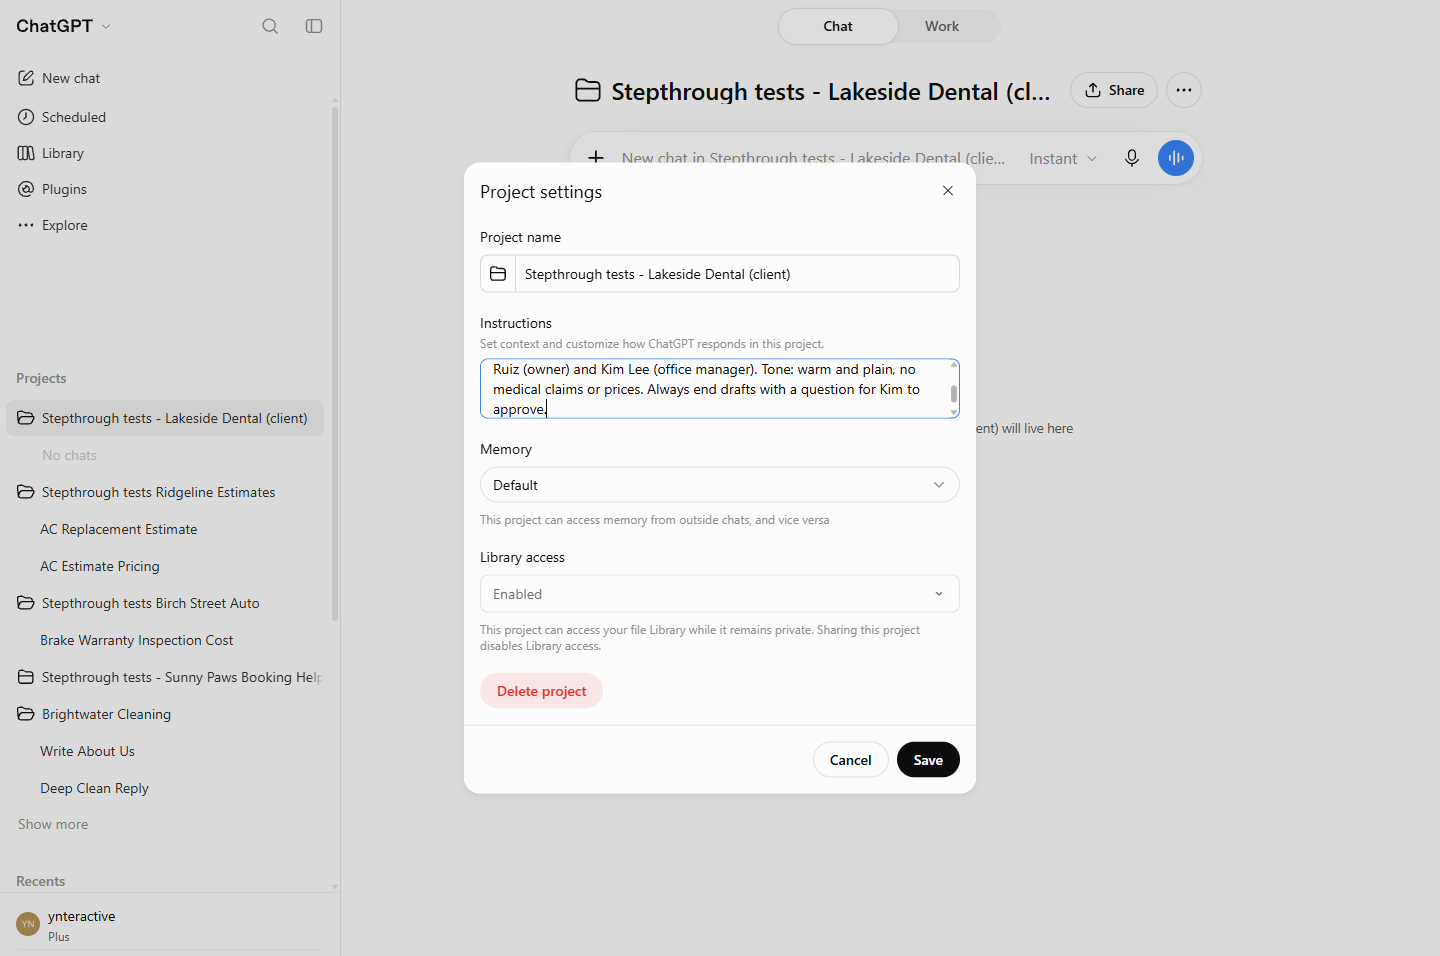Viewport: 1440px width, 956px height.
Task: Click the folder icon next to project title
Action: (588, 91)
